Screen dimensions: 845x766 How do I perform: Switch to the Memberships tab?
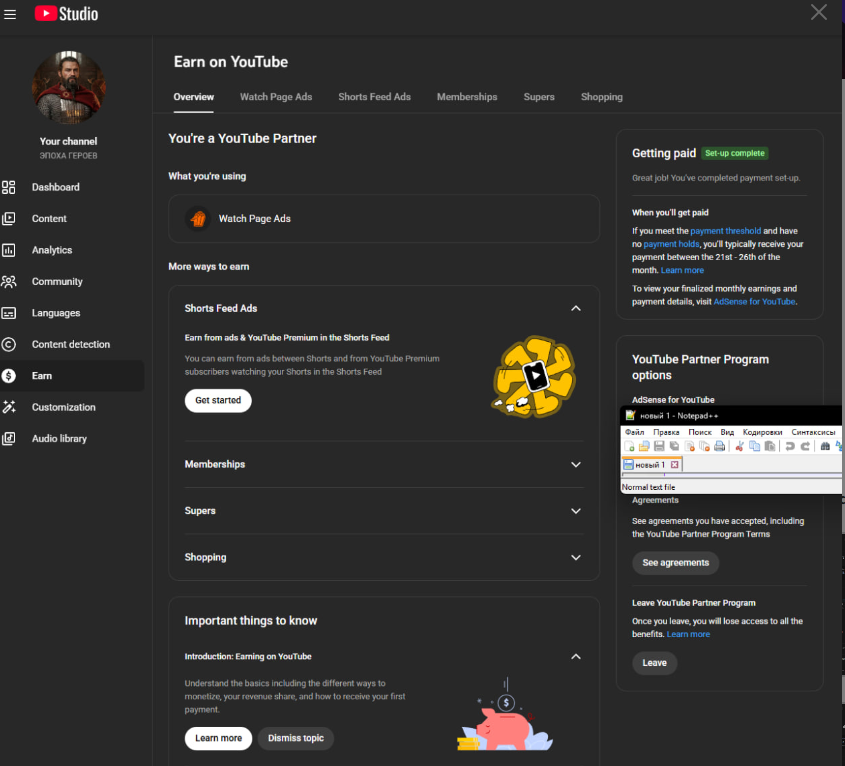click(x=467, y=97)
